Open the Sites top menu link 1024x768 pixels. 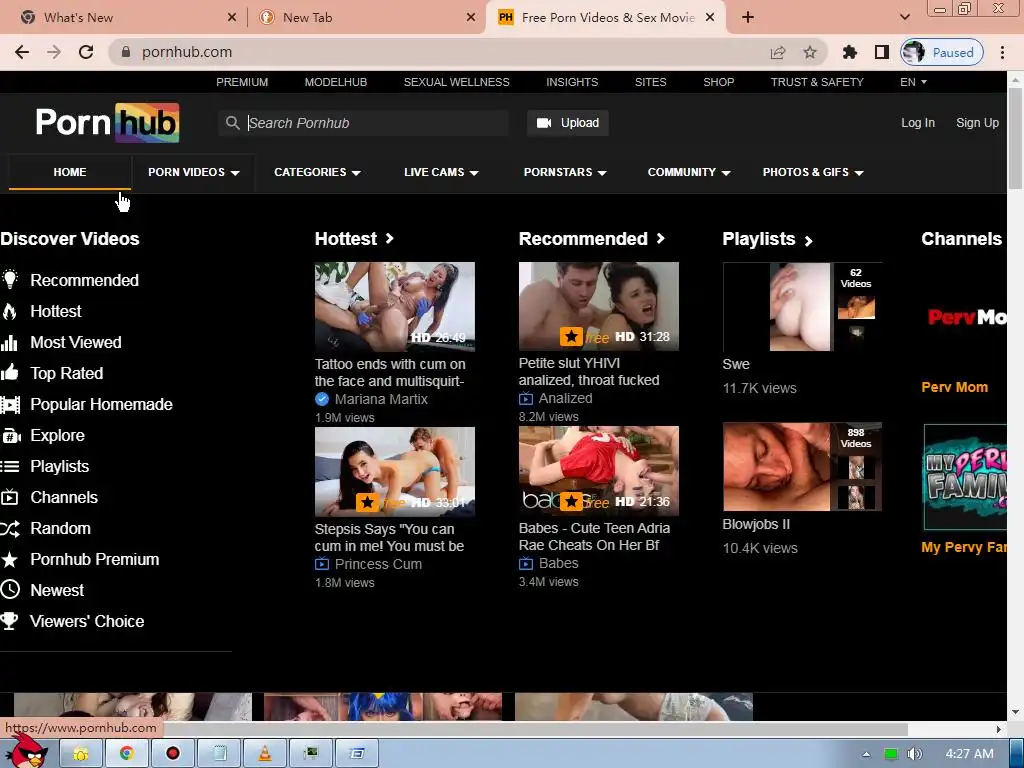(x=650, y=82)
